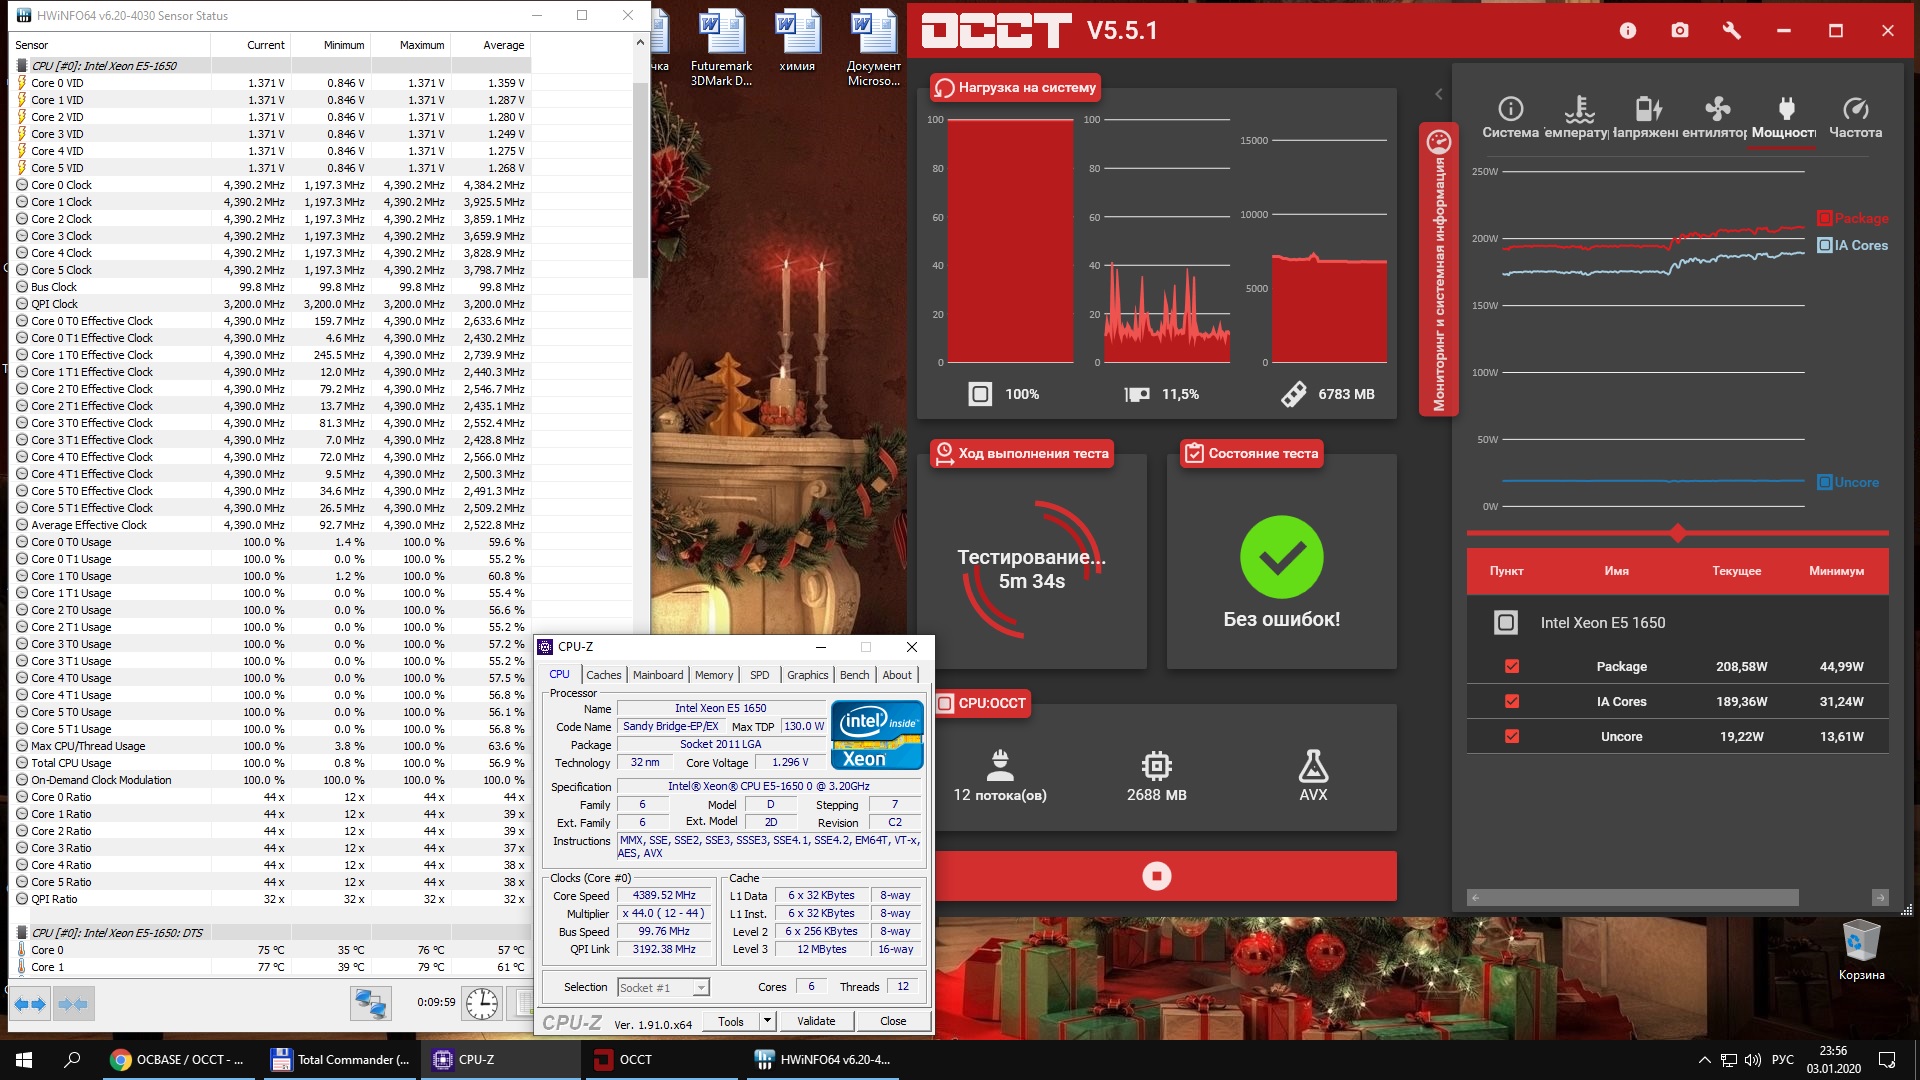Stop the OCCT test

1156,876
